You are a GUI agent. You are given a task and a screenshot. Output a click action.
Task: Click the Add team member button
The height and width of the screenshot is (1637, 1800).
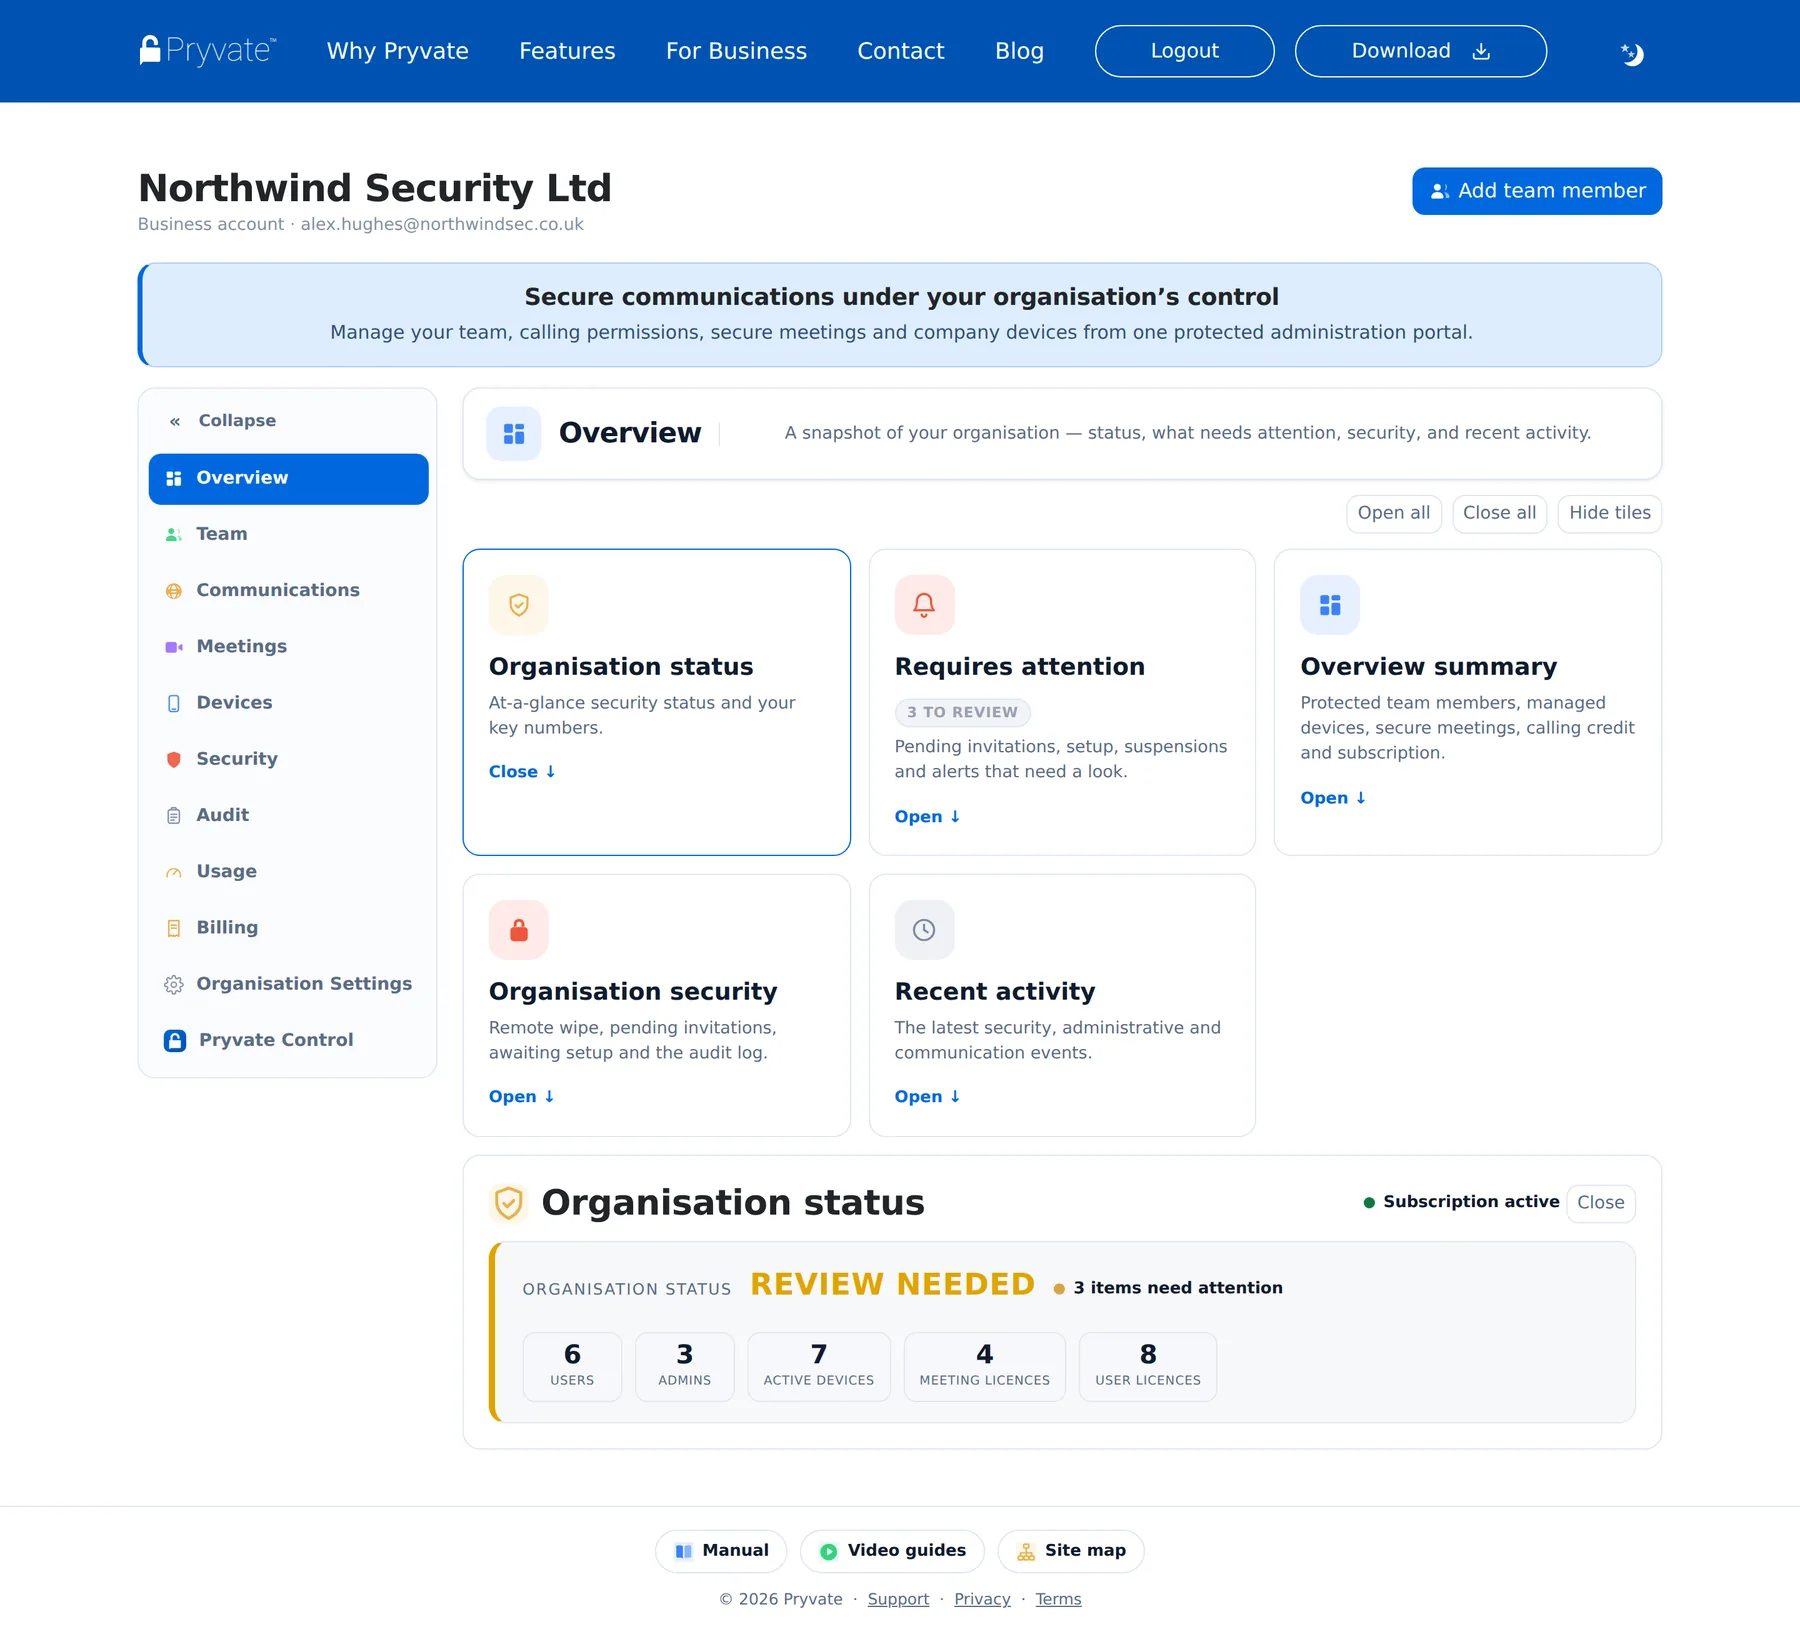click(x=1537, y=191)
